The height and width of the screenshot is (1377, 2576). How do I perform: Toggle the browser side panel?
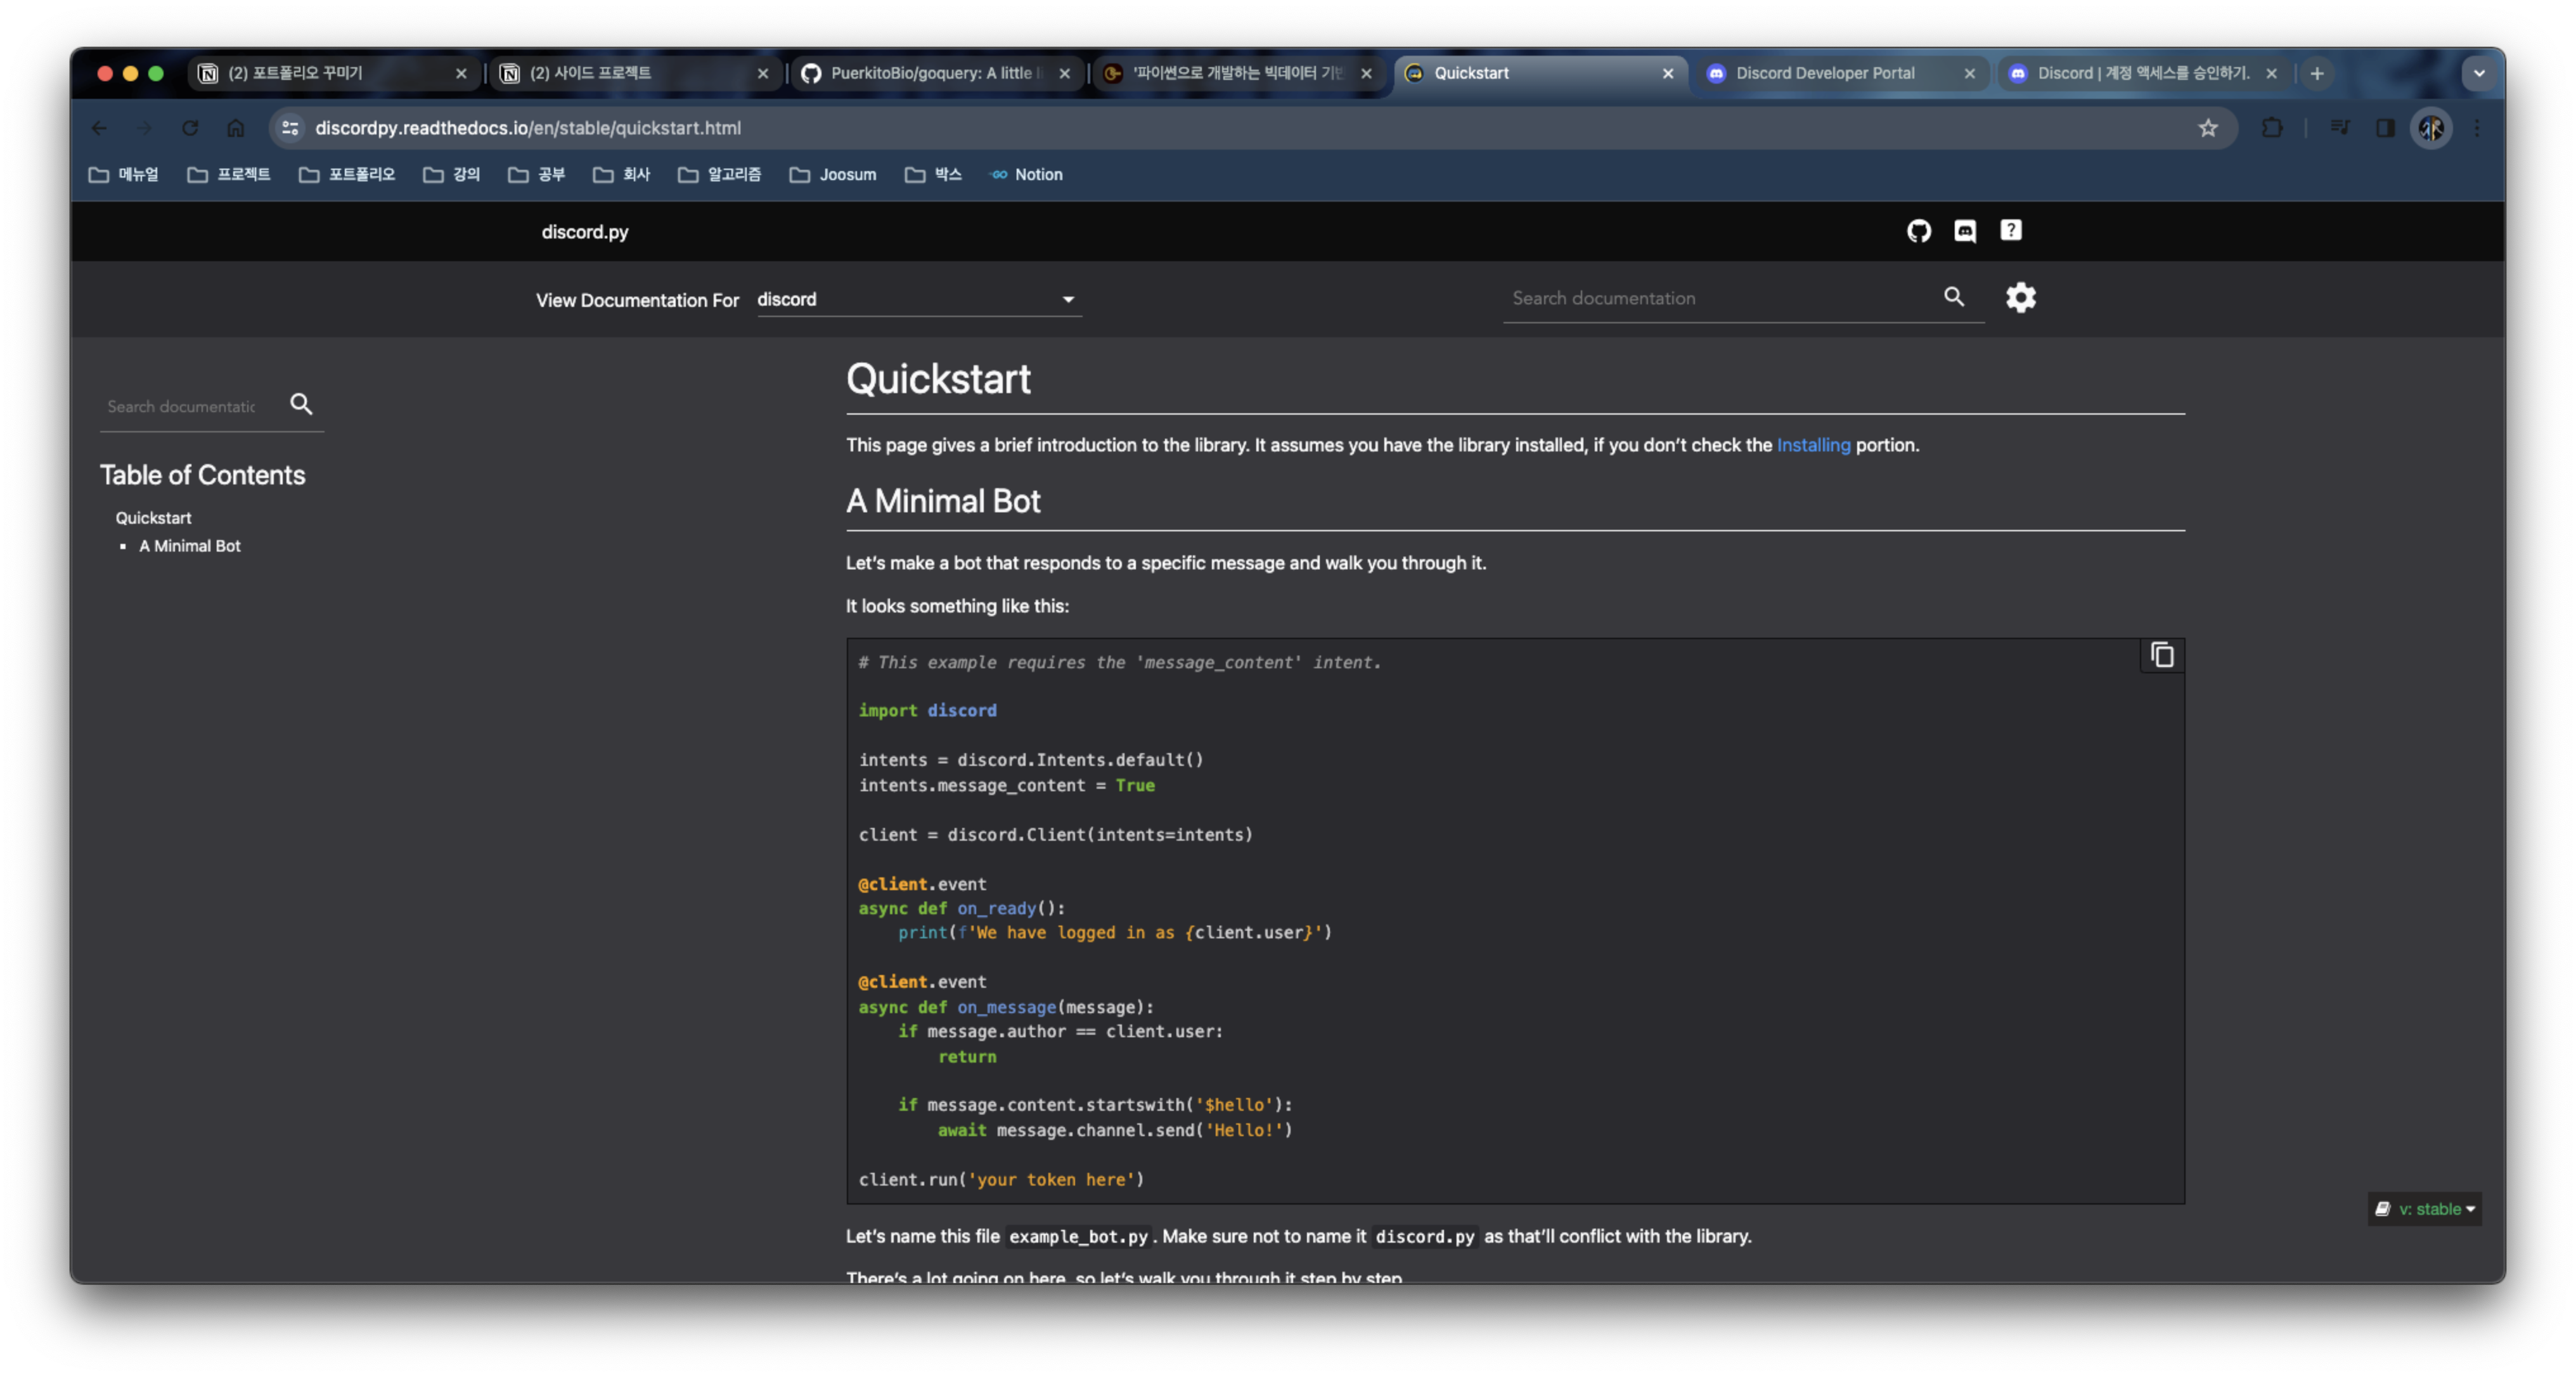pos(2385,128)
